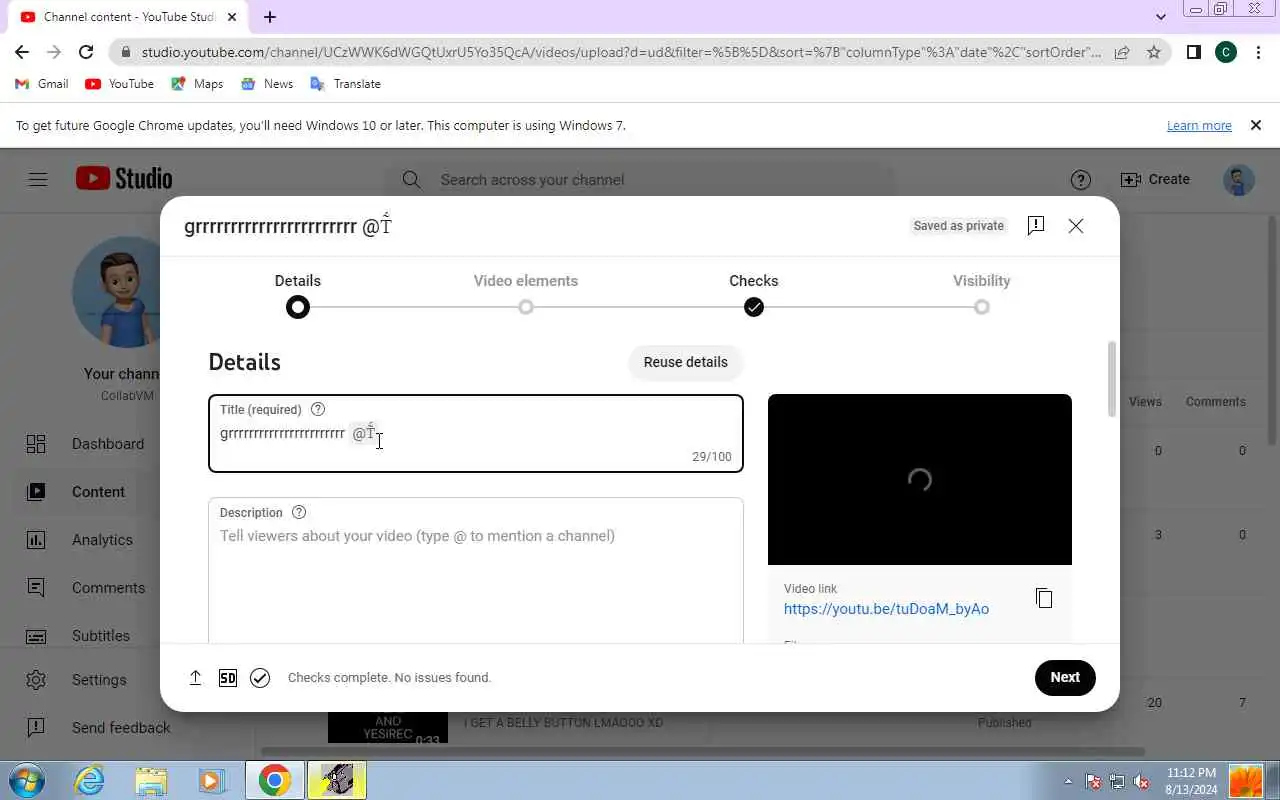The image size is (1280, 800).
Task: Open the Translate bookmark
Action: (346, 84)
